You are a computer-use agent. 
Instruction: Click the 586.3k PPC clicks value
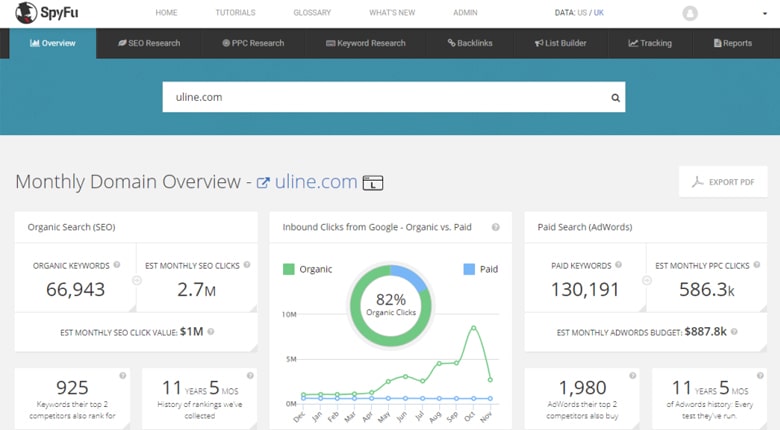(x=706, y=290)
